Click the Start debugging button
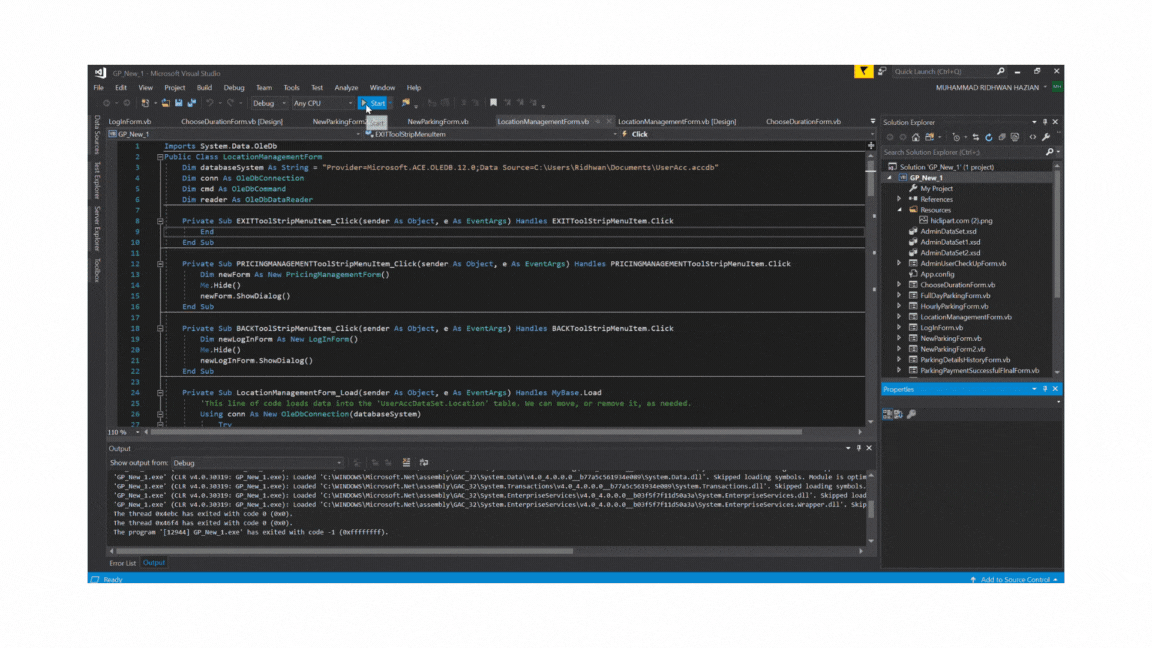The image size is (1152, 648). (373, 103)
